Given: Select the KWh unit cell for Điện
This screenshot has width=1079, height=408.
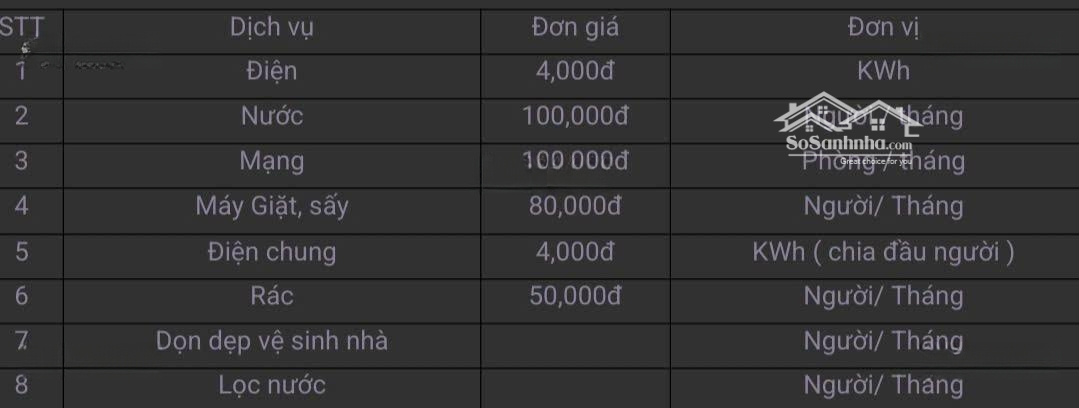Looking at the screenshot, I should coord(883,72).
